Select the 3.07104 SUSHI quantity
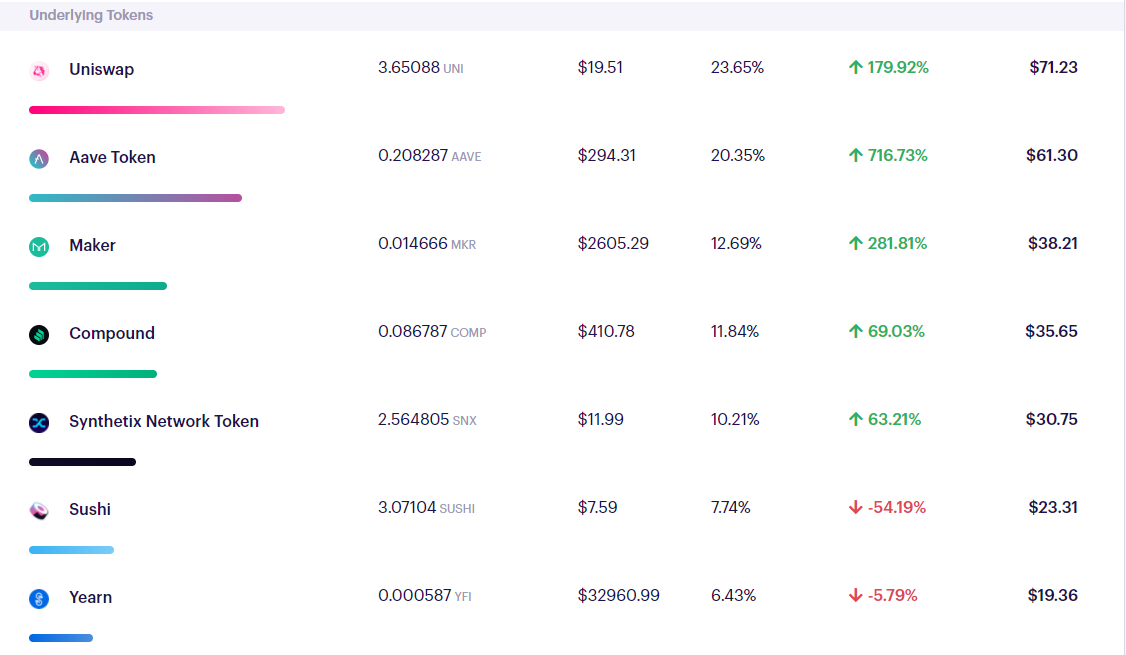This screenshot has height=655, width=1126. pos(426,508)
